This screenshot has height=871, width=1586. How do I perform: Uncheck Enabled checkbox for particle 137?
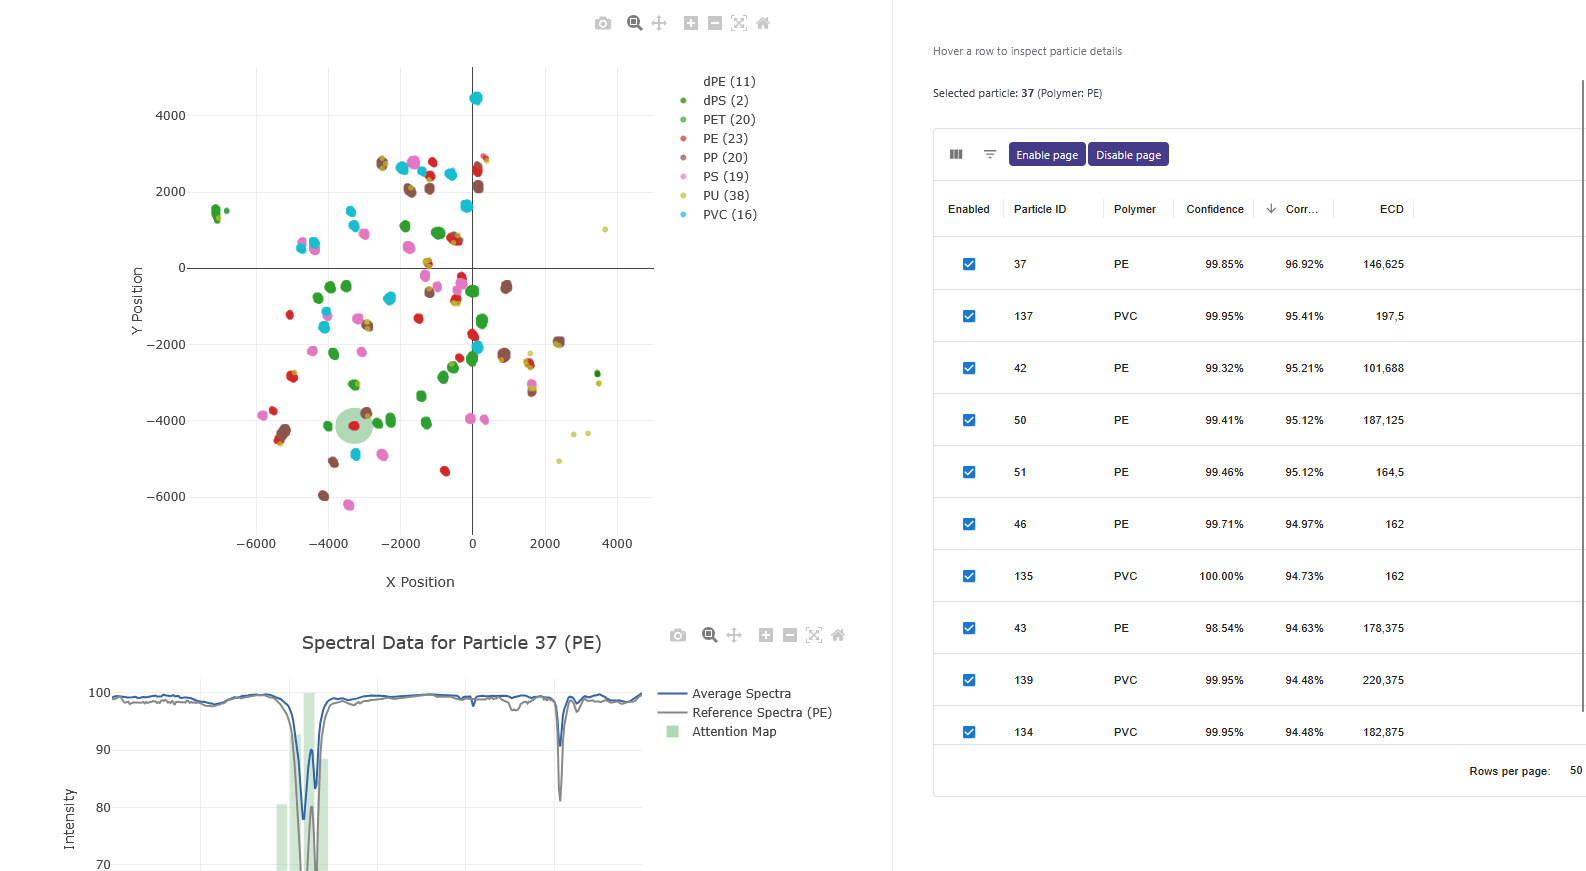[x=969, y=316]
